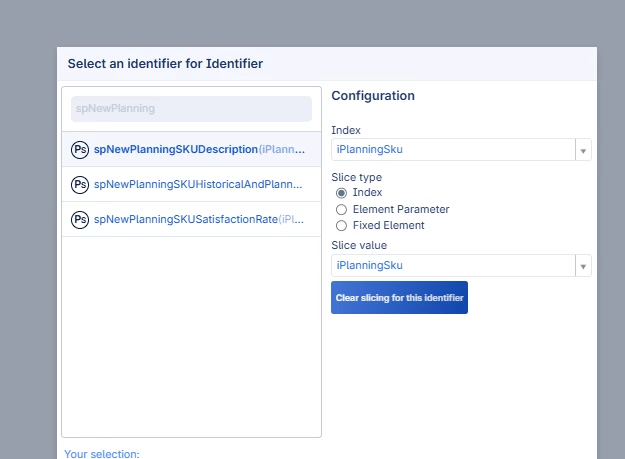Click the Your selection label
The height and width of the screenshot is (459, 625).
pyautogui.click(x=102, y=454)
